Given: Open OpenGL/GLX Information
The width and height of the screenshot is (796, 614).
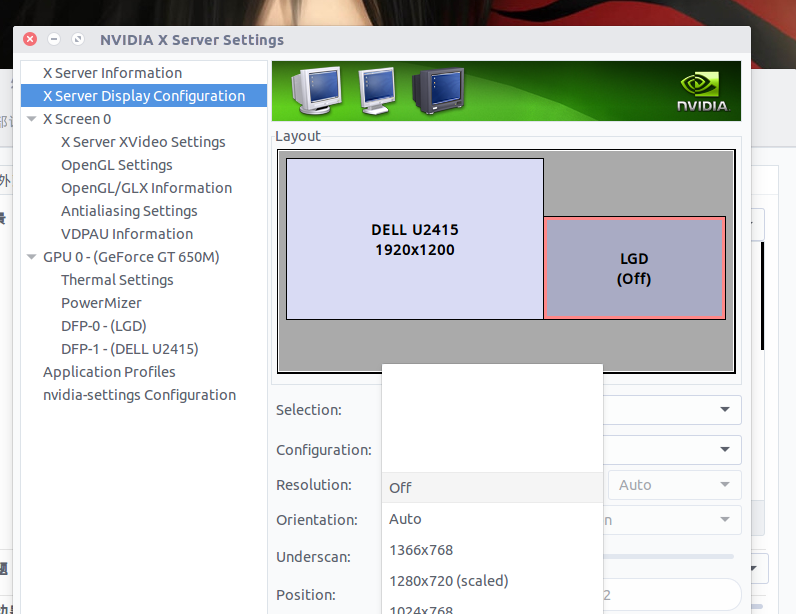Looking at the screenshot, I should 147,188.
